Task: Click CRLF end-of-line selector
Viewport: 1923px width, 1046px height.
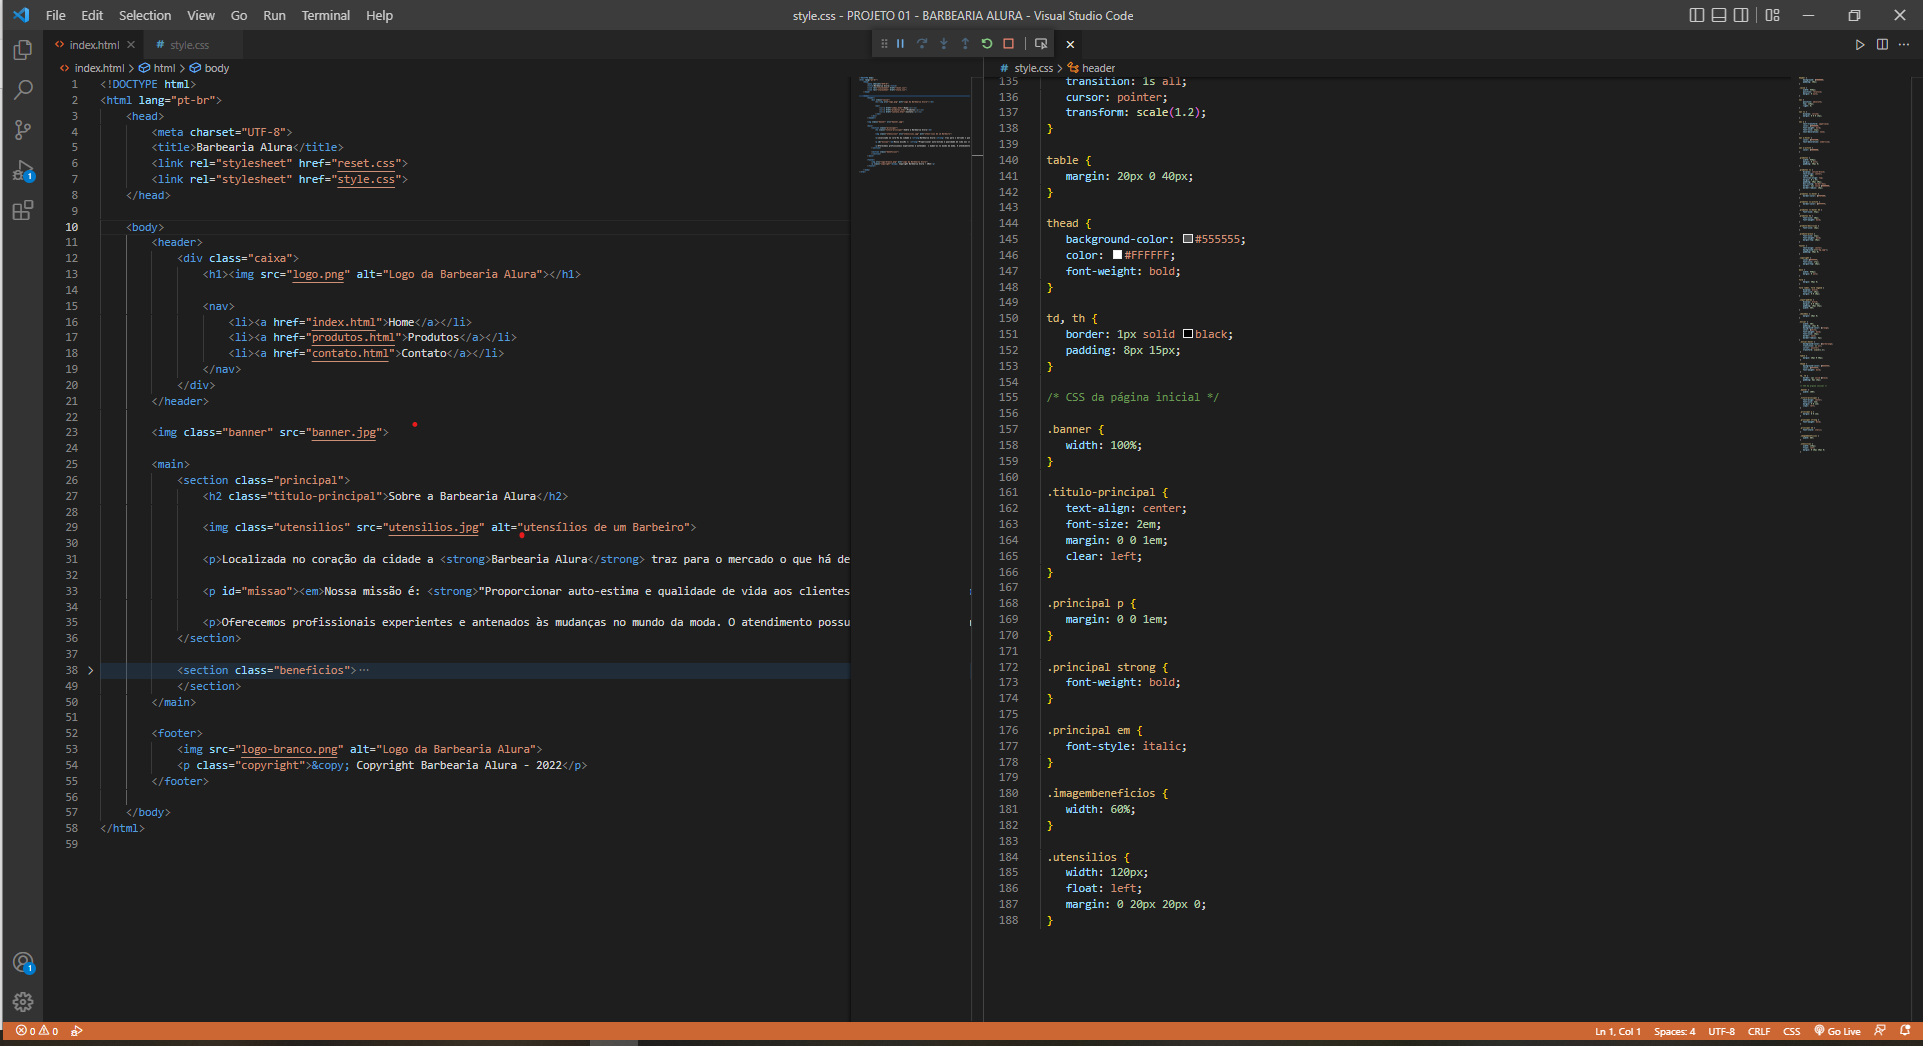Action: pos(1758,1031)
